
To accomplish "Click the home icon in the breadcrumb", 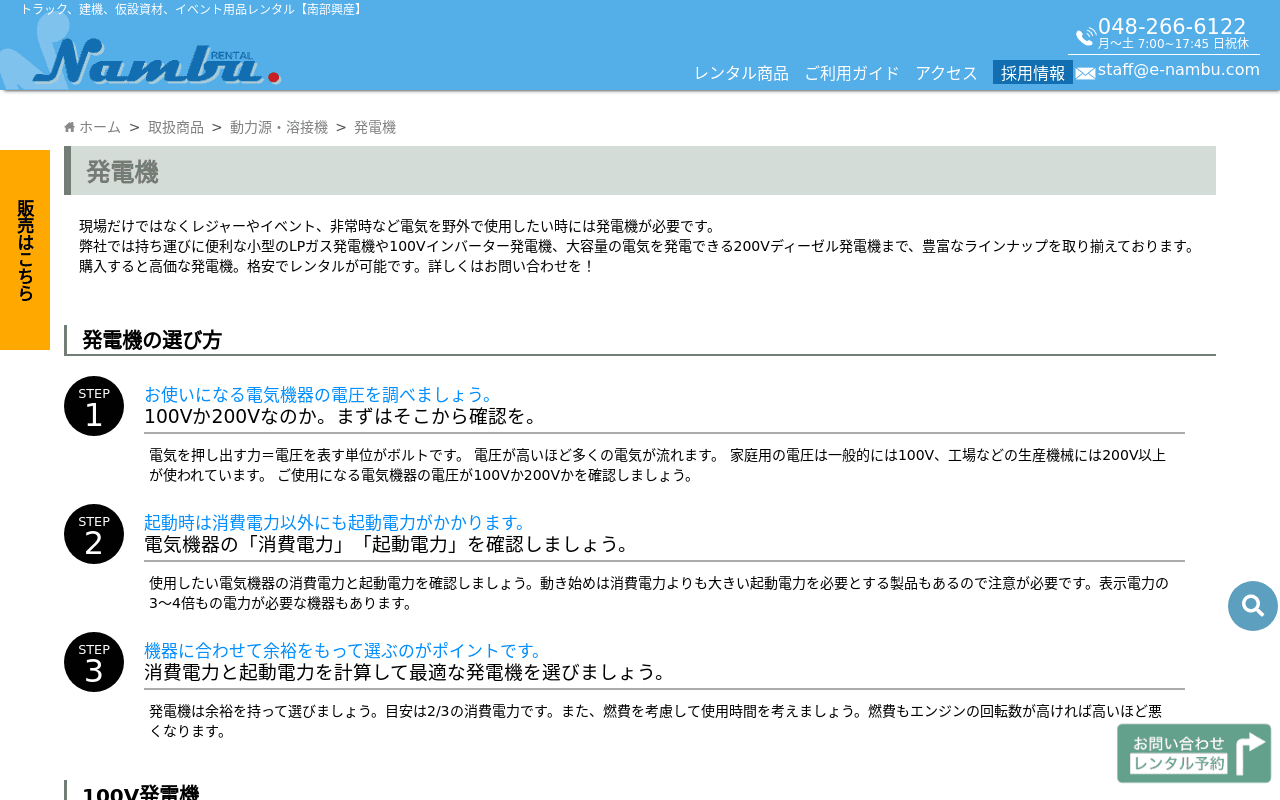I will pyautogui.click(x=69, y=127).
